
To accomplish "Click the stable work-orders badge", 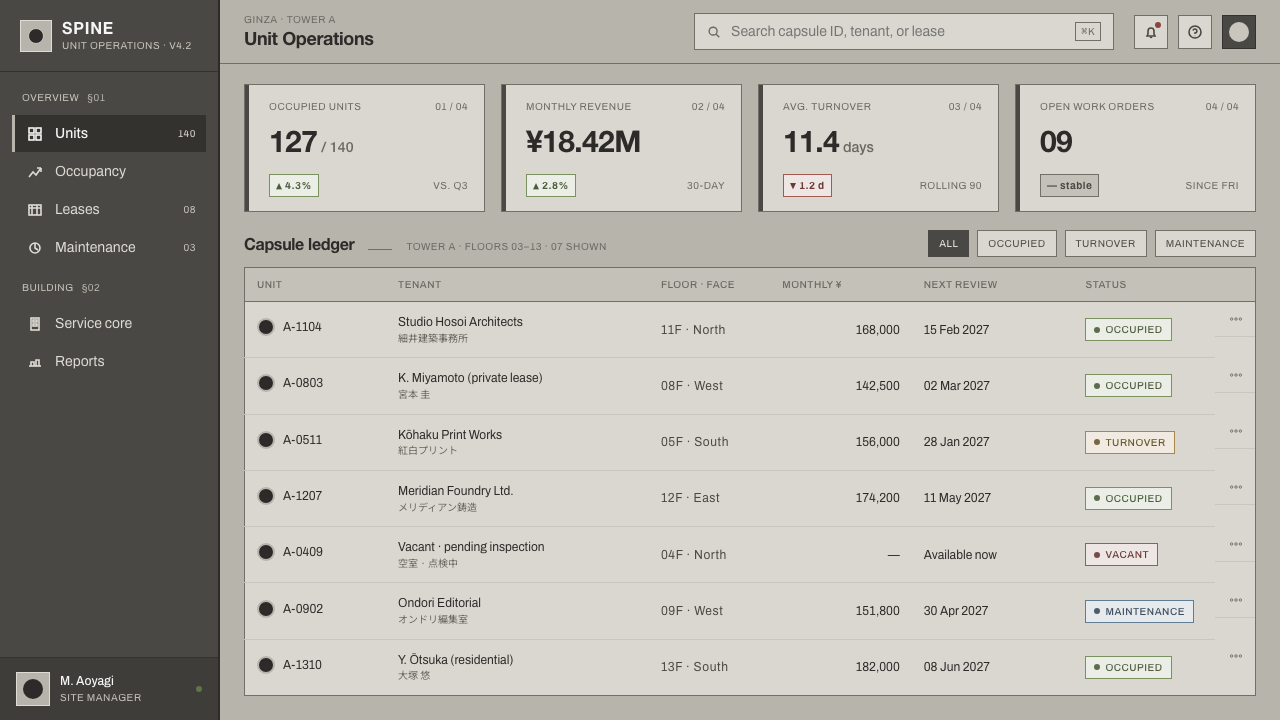I will (x=1069, y=186).
